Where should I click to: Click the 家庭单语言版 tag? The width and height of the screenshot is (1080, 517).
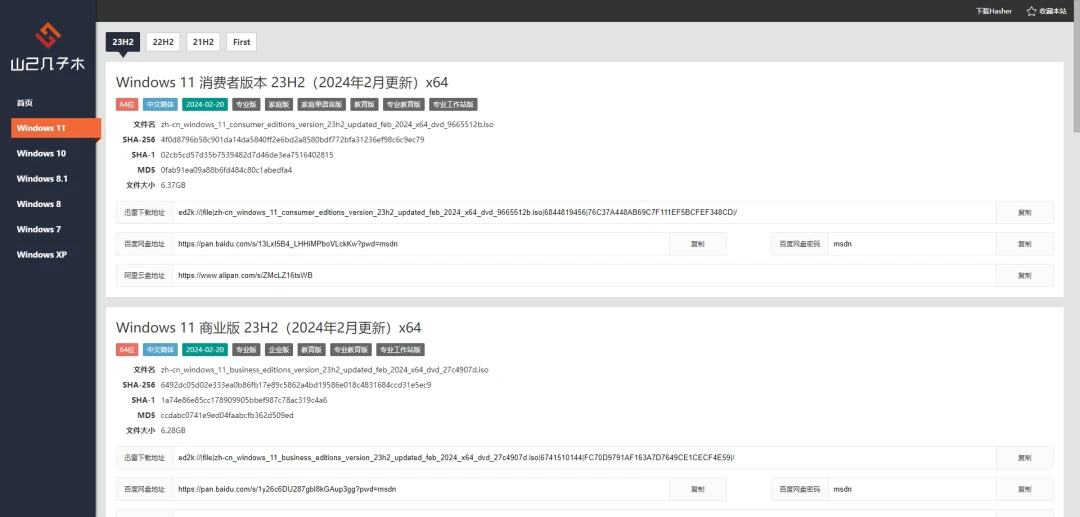pyautogui.click(x=321, y=105)
